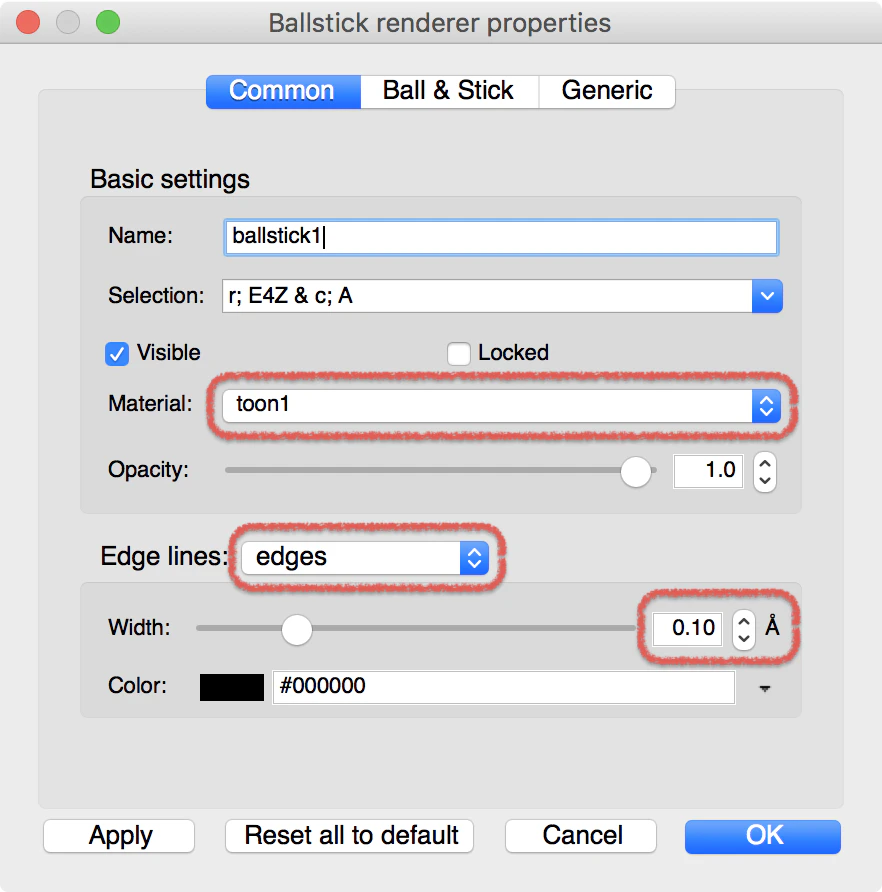Click the Selection text field
This screenshot has height=892, width=882.
coord(487,296)
